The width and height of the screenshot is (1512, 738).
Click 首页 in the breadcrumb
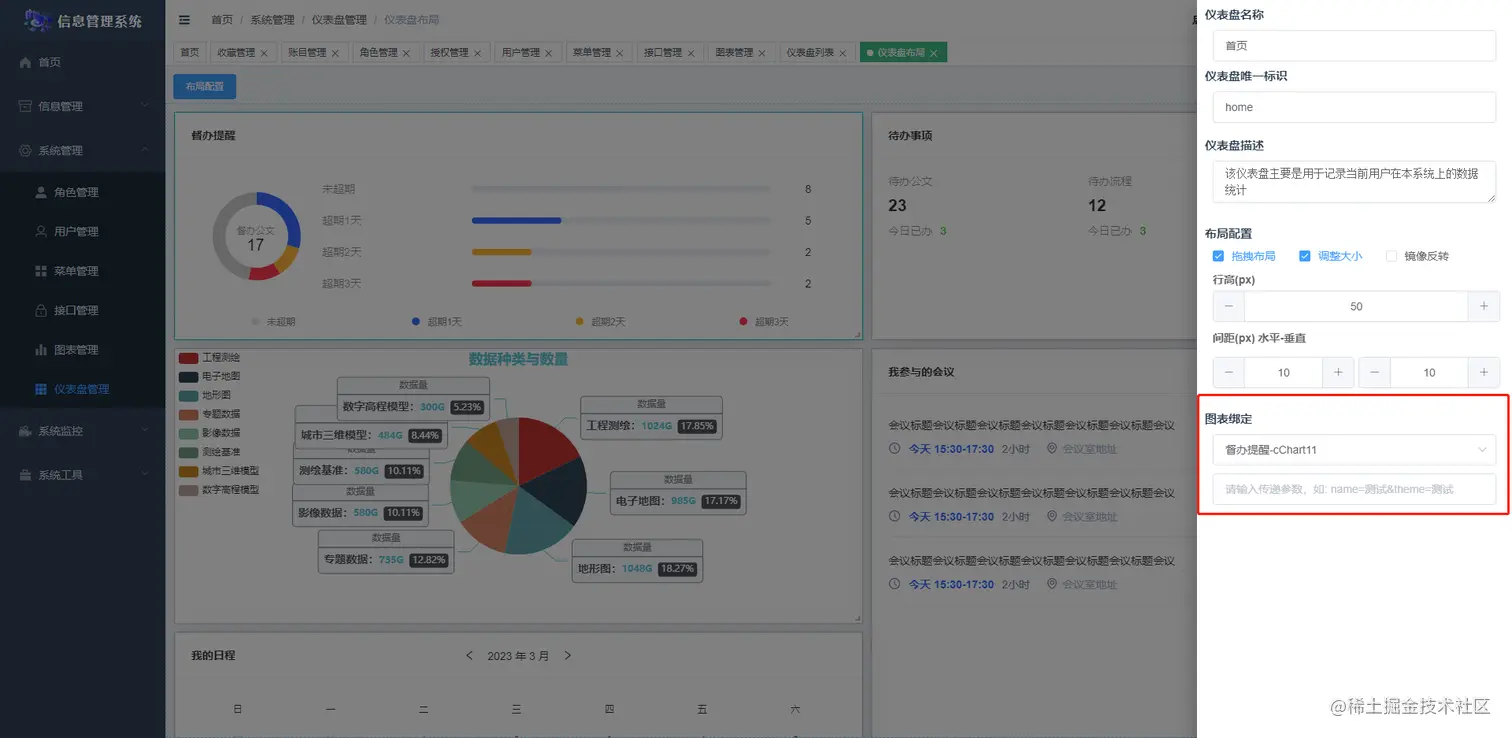click(x=222, y=20)
